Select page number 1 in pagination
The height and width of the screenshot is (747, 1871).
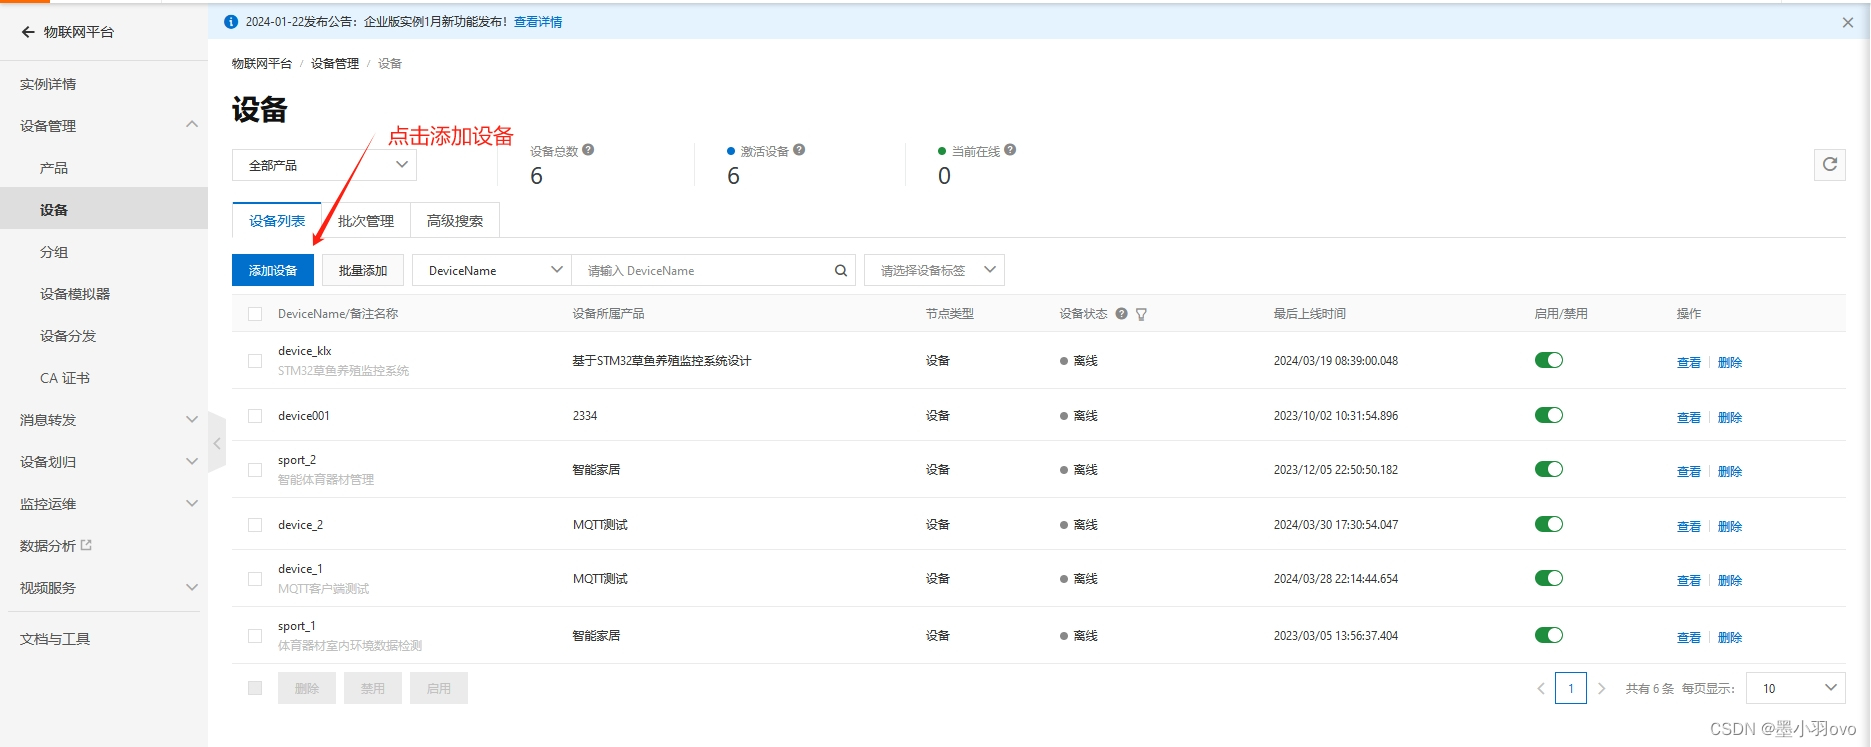click(1571, 688)
